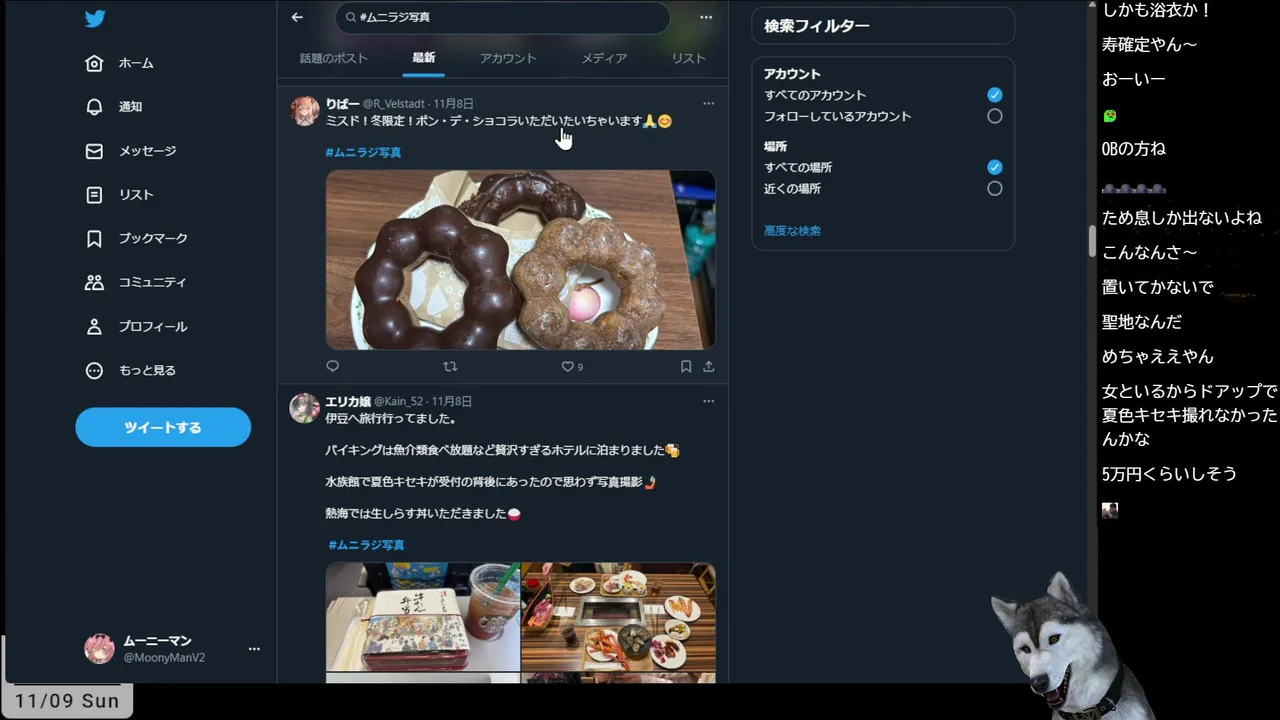Viewport: 1280px width, 720px height.
Task: Switch to the アカウント tab
Action: pos(508,58)
